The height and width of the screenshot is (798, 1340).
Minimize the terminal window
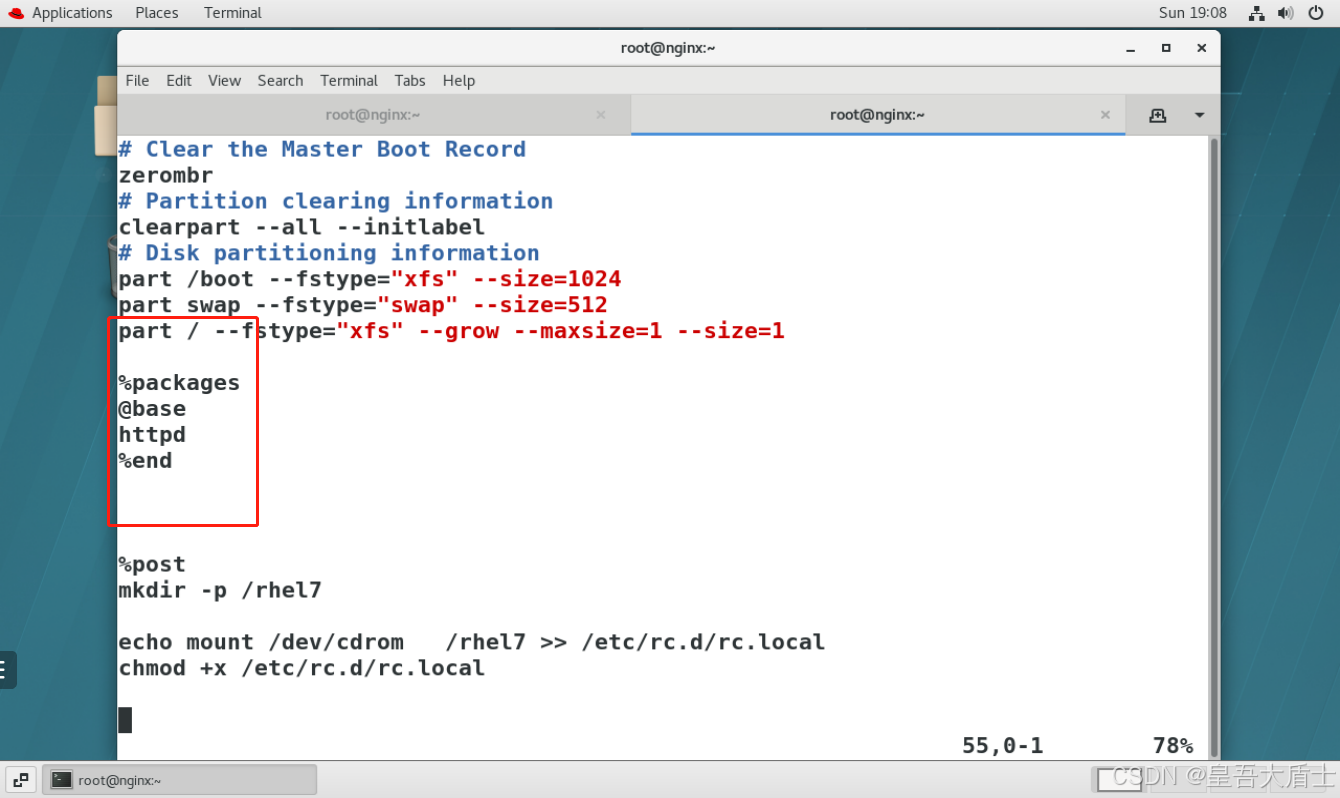1130,48
